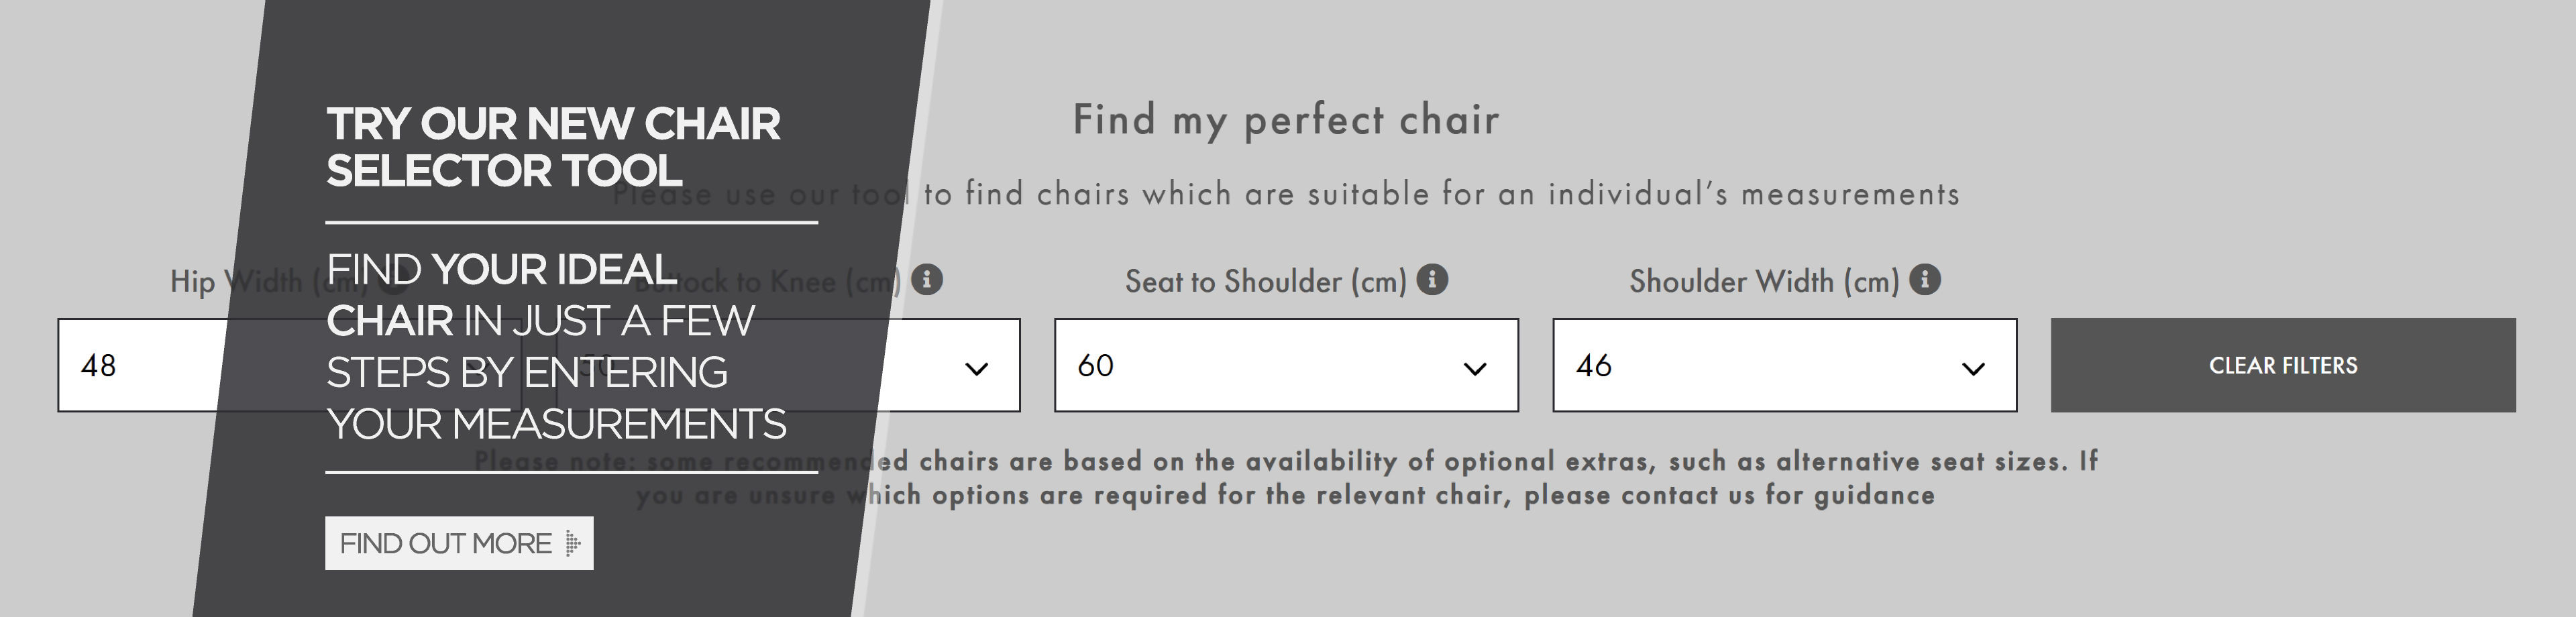Click the dotted arrow in Find Out More
This screenshot has height=617, width=2576.
[572, 543]
